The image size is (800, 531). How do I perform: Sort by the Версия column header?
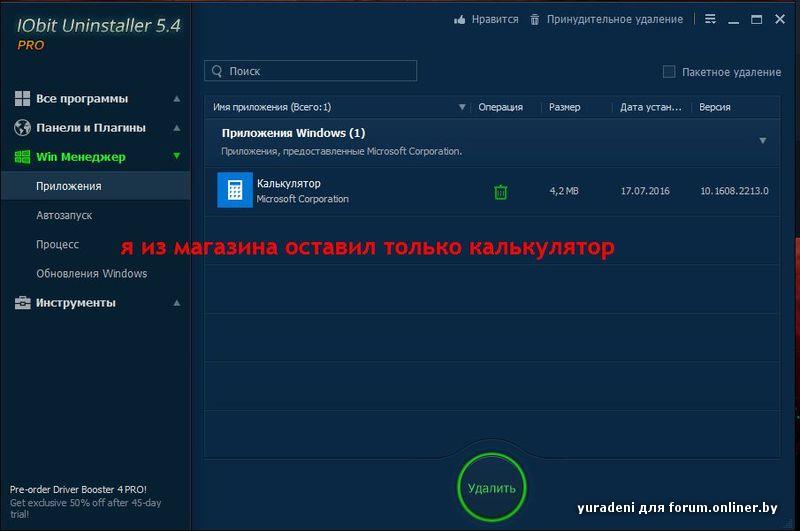tap(714, 107)
